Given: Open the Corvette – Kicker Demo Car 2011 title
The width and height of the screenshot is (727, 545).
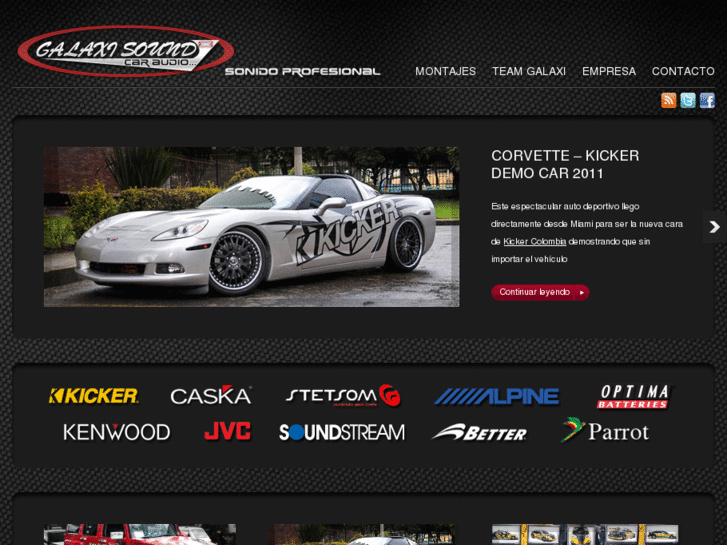Looking at the screenshot, I should (565, 165).
